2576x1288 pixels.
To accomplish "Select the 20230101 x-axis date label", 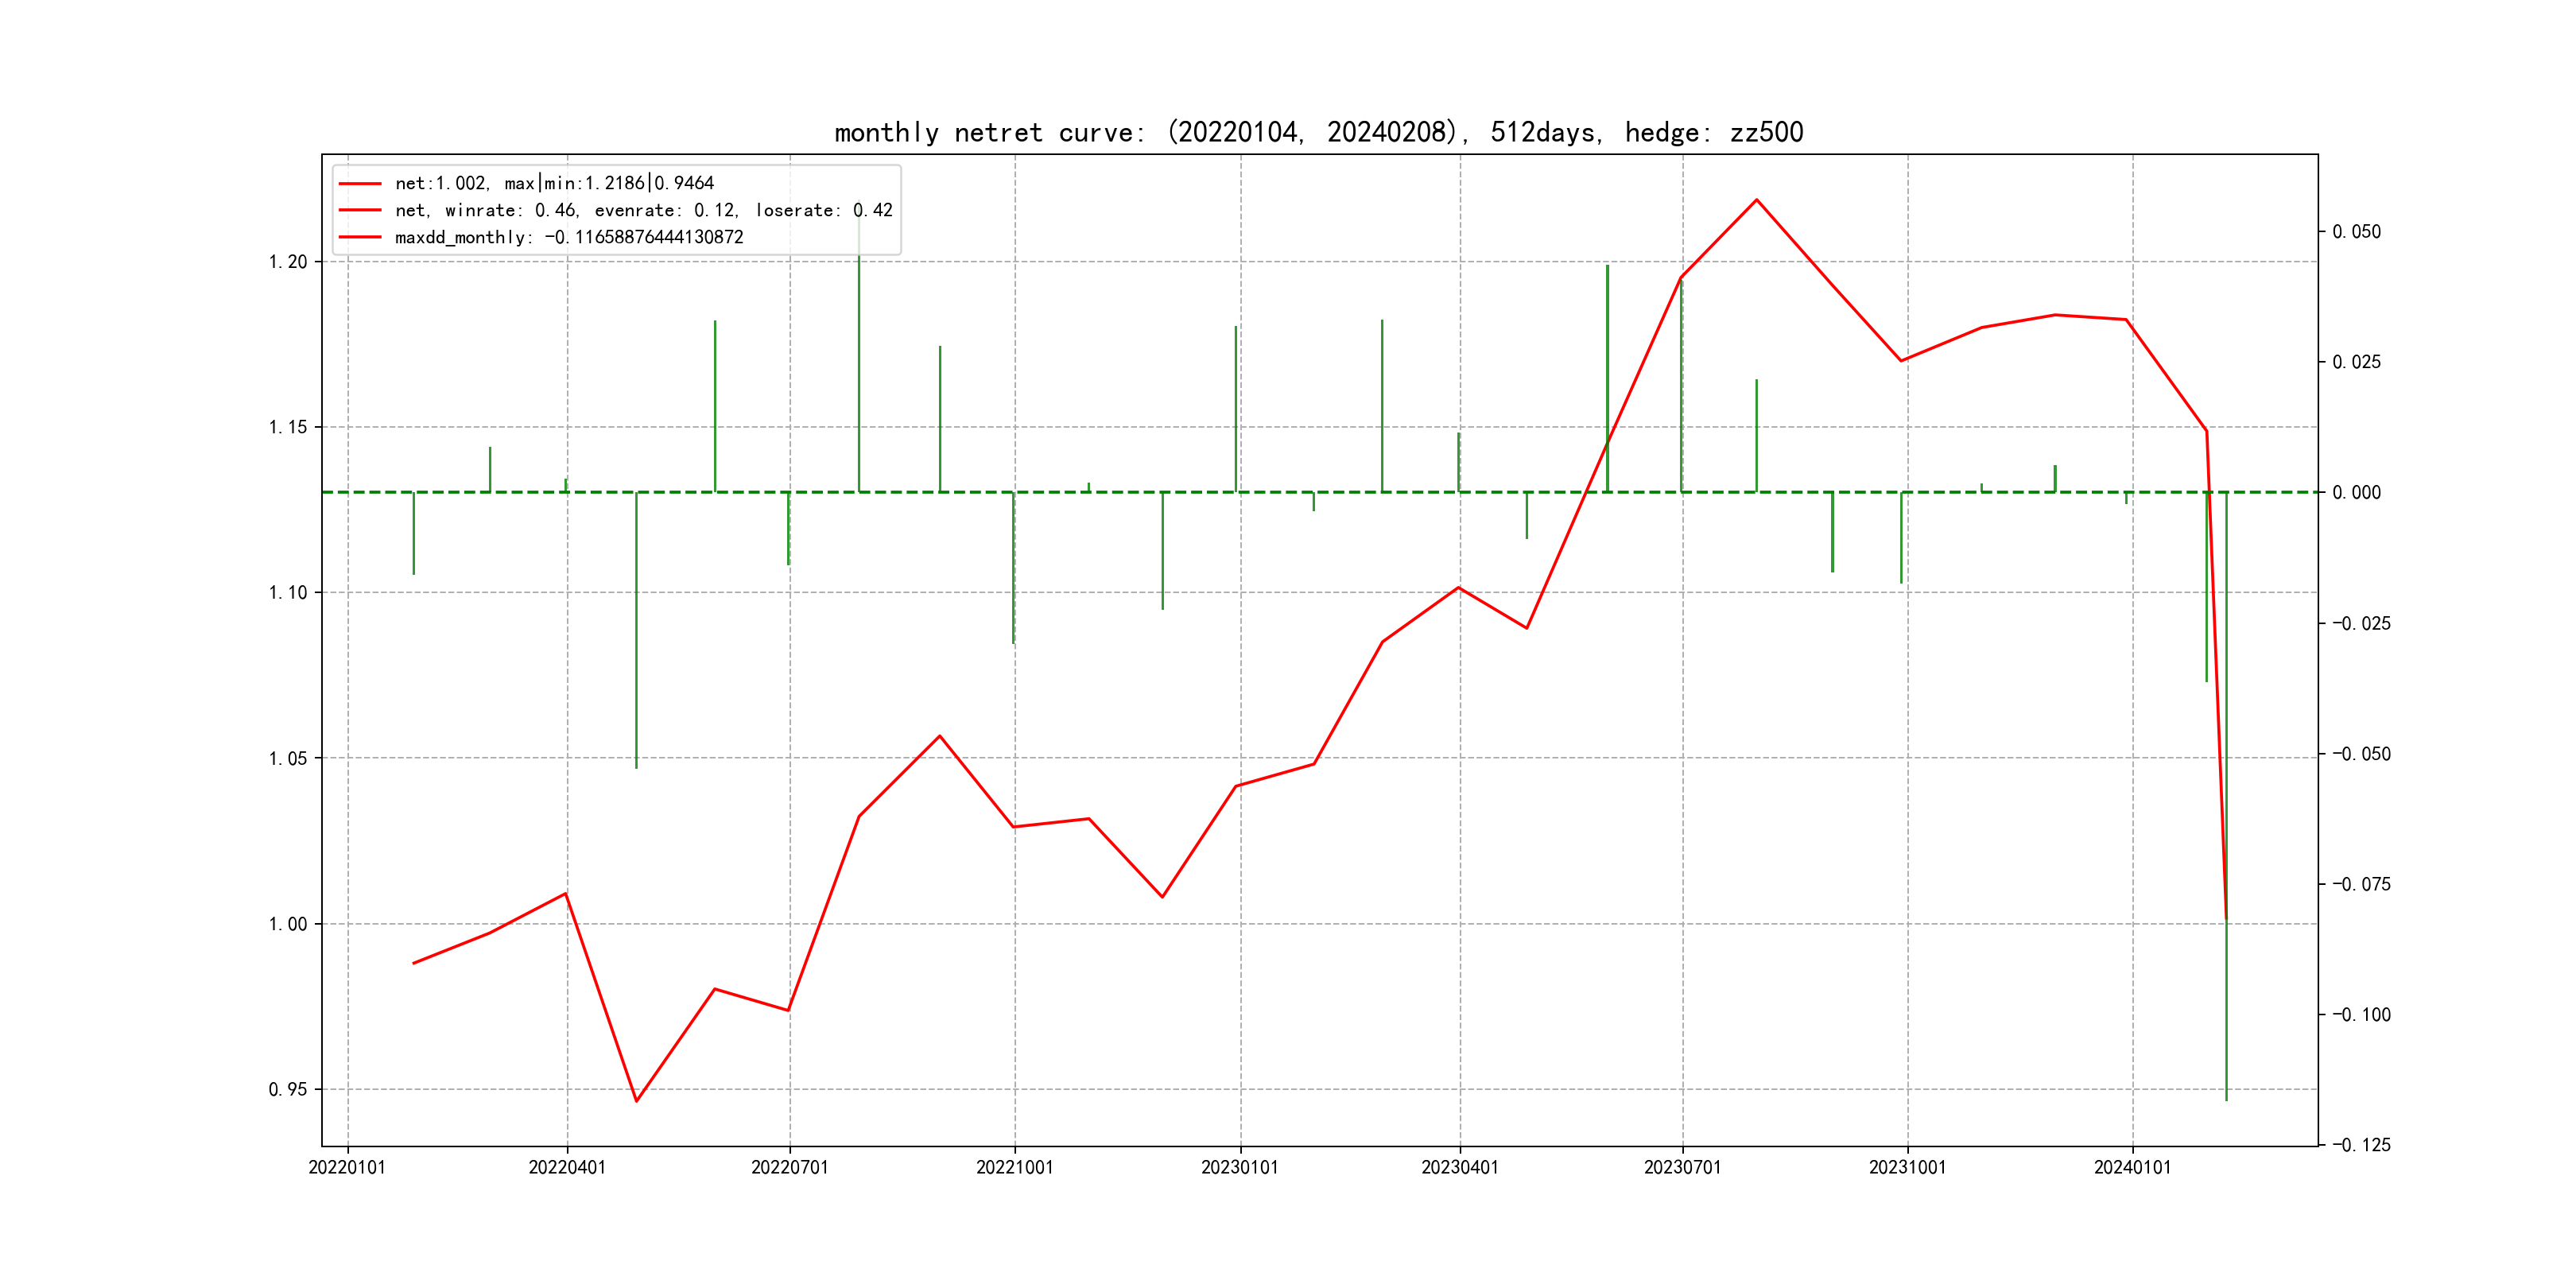I will 1239,1167.
